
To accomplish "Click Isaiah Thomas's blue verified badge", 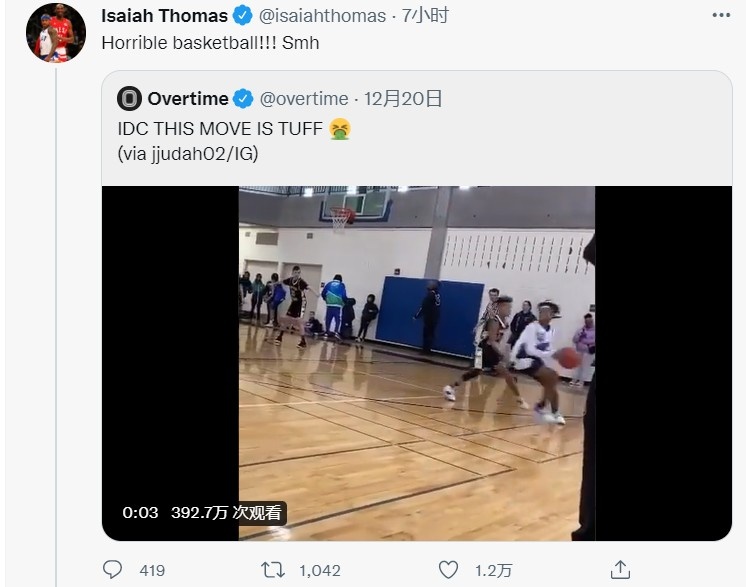I will click(243, 16).
